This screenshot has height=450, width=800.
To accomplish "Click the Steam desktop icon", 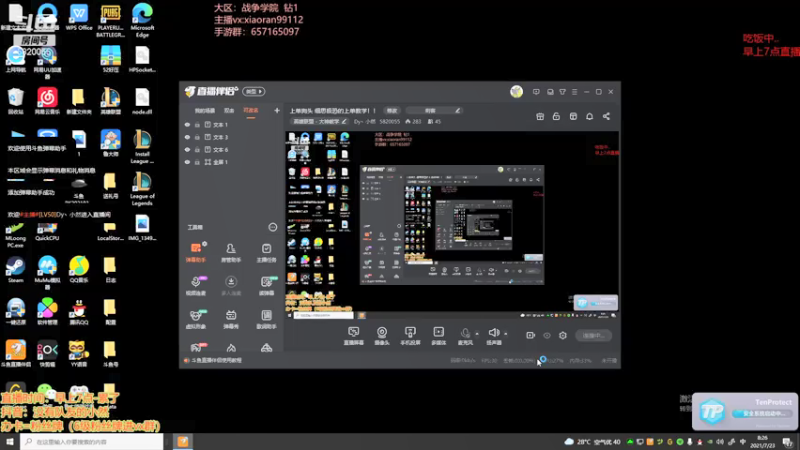I will [16, 270].
